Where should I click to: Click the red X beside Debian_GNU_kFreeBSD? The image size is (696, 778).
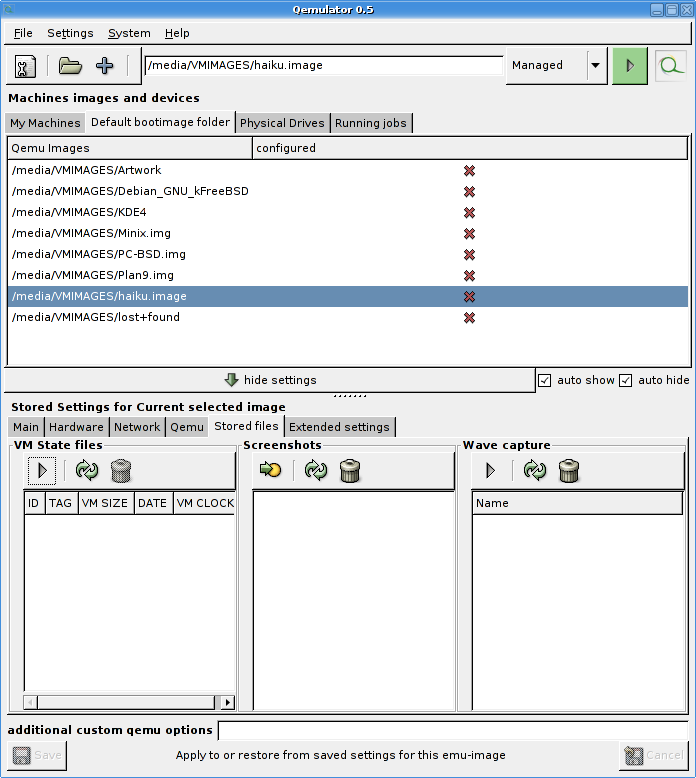coord(469,192)
